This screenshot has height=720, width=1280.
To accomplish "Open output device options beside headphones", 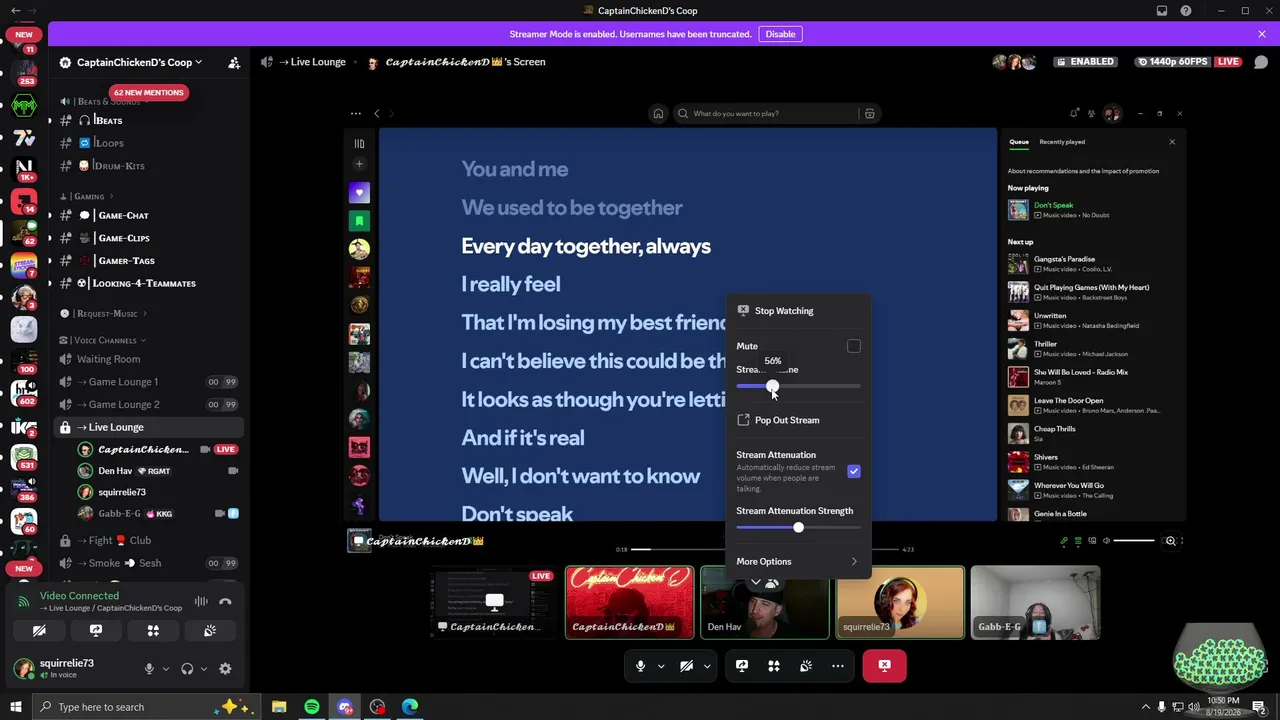I will click(204, 669).
